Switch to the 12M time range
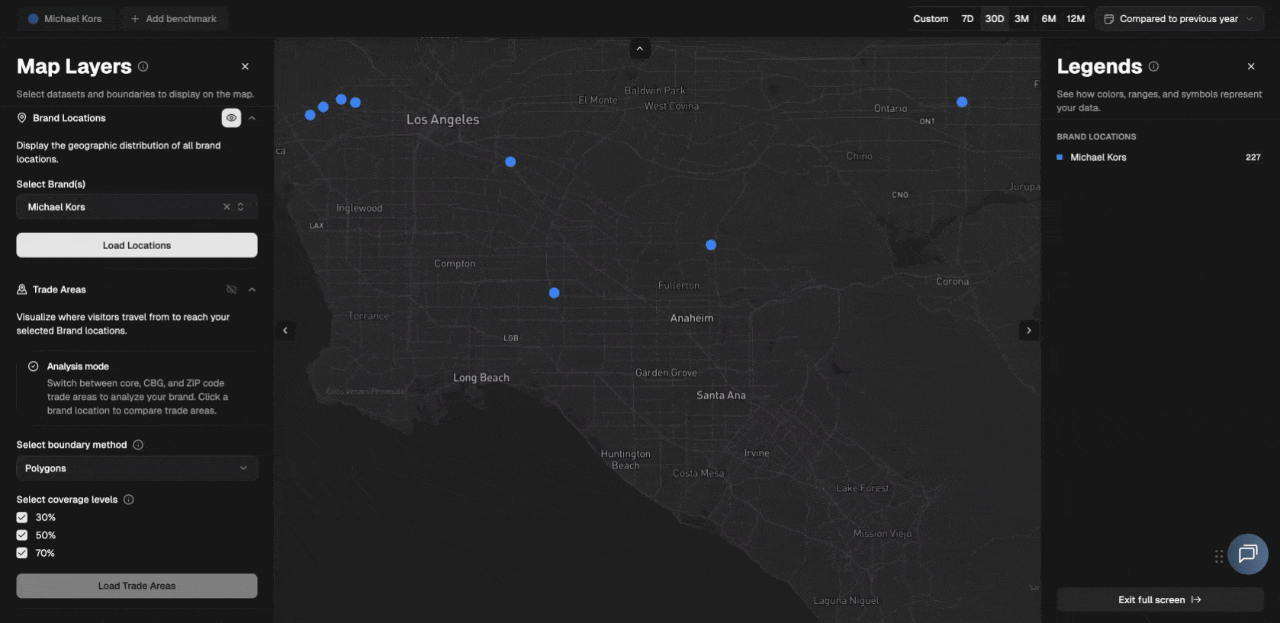The height and width of the screenshot is (623, 1280). 1075,18
